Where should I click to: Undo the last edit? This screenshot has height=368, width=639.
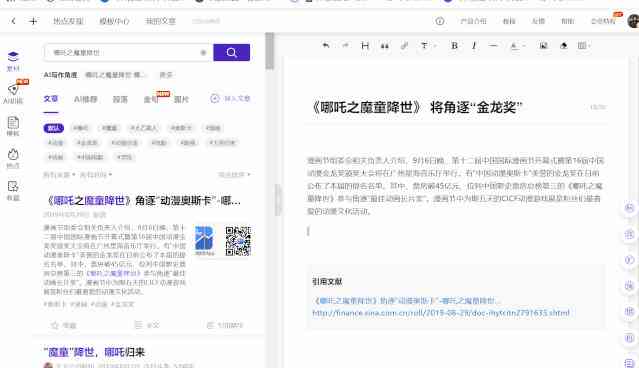[326, 46]
